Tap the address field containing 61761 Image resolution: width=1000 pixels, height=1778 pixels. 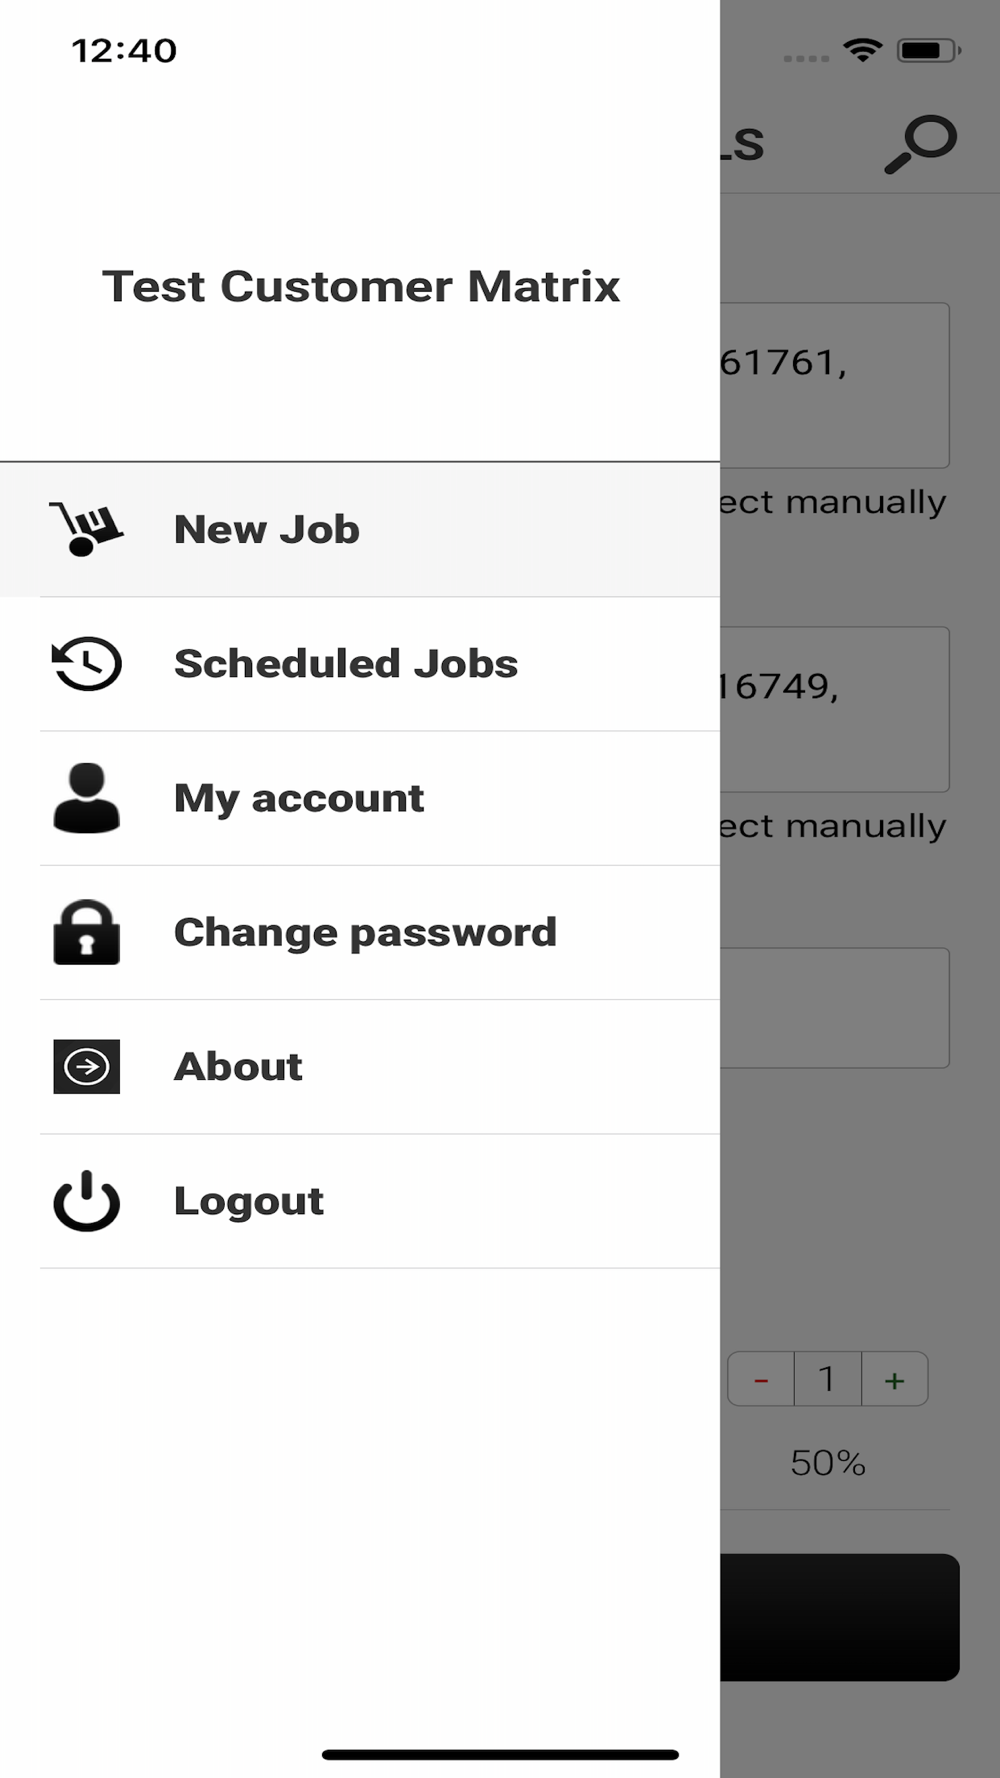point(834,386)
